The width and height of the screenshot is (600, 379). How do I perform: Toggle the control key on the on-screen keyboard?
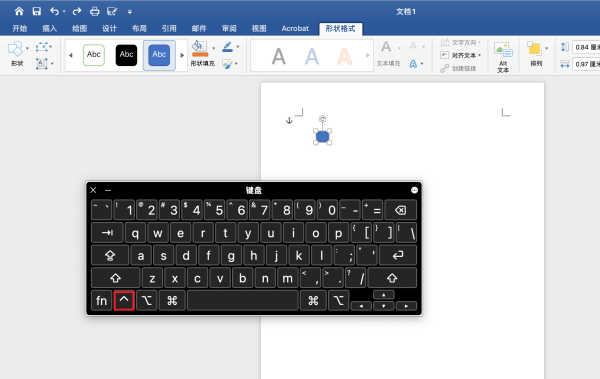124,301
